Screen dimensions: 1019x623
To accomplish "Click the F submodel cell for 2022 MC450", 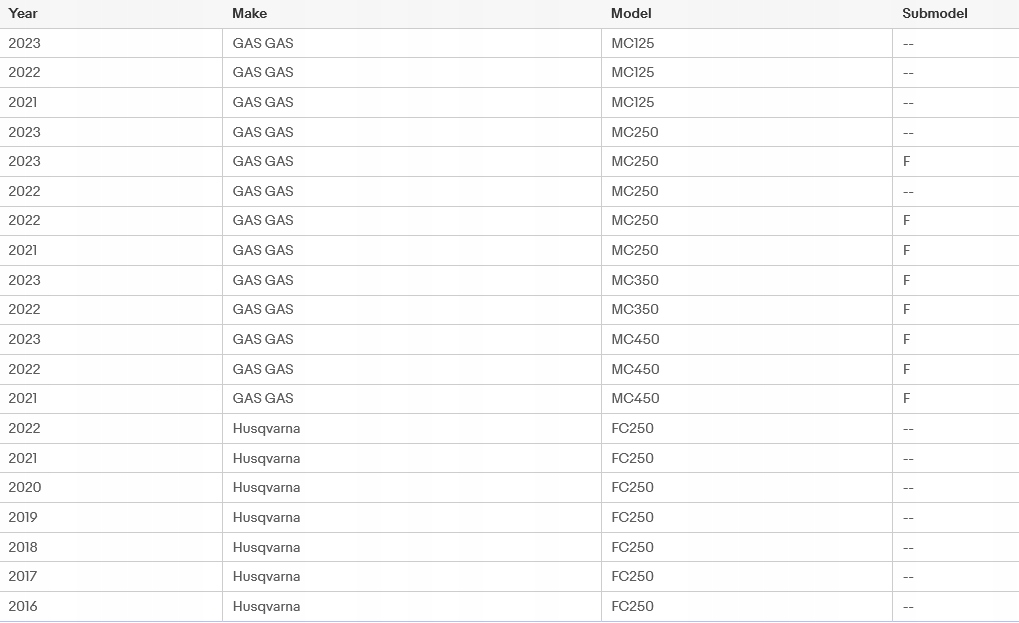I will (907, 369).
